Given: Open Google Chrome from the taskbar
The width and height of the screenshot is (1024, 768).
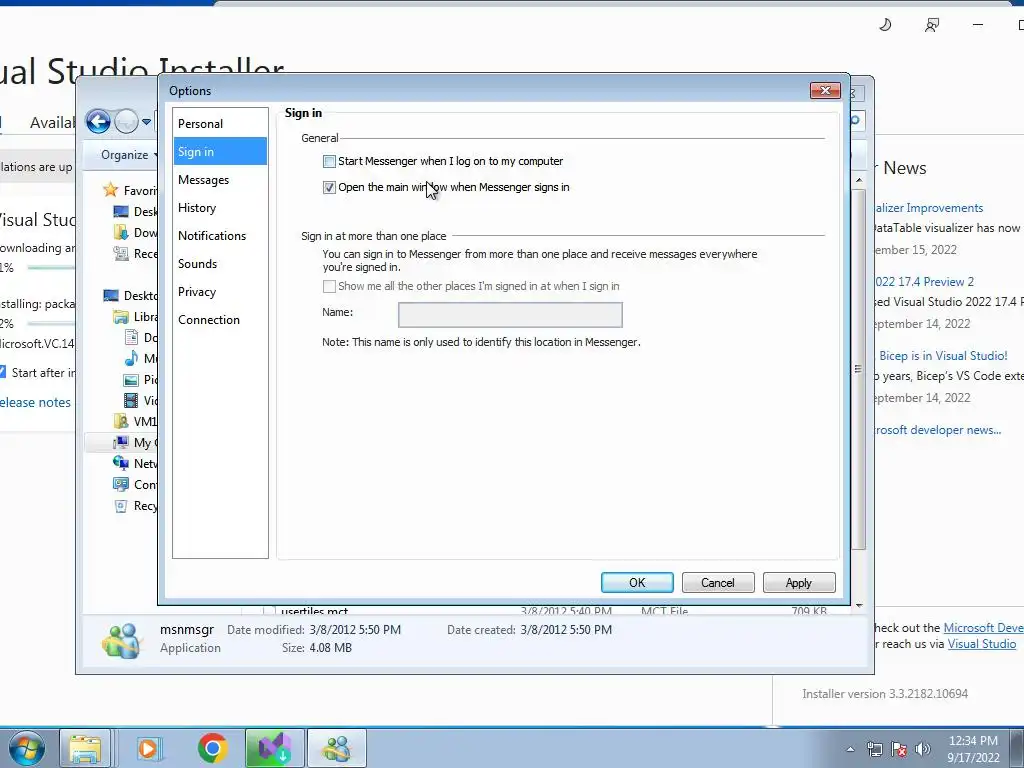Looking at the screenshot, I should (x=212, y=748).
